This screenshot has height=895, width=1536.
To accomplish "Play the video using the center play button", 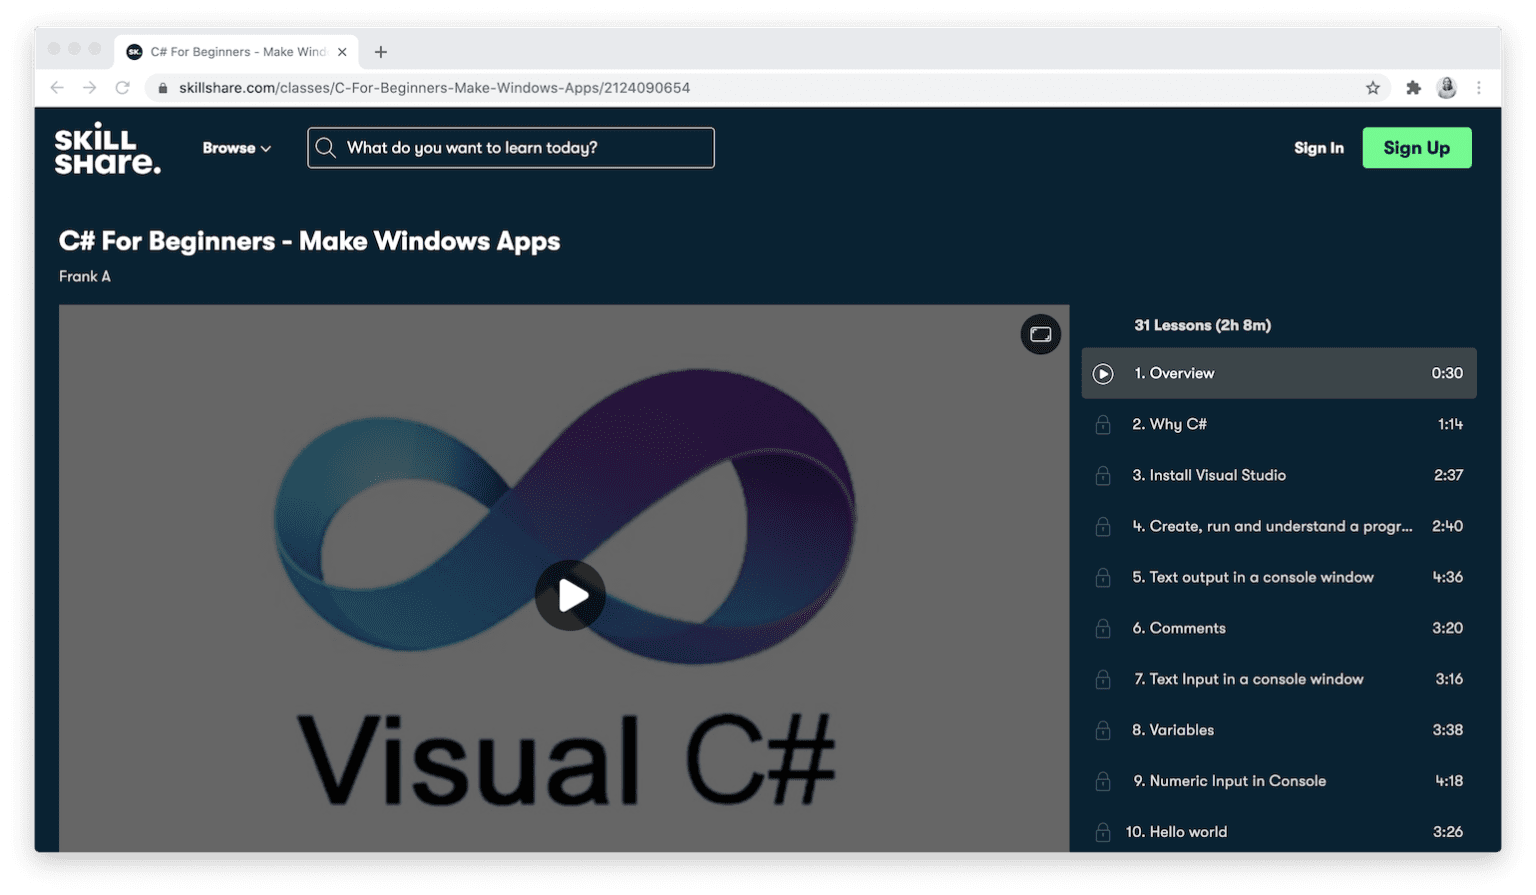I will point(570,595).
